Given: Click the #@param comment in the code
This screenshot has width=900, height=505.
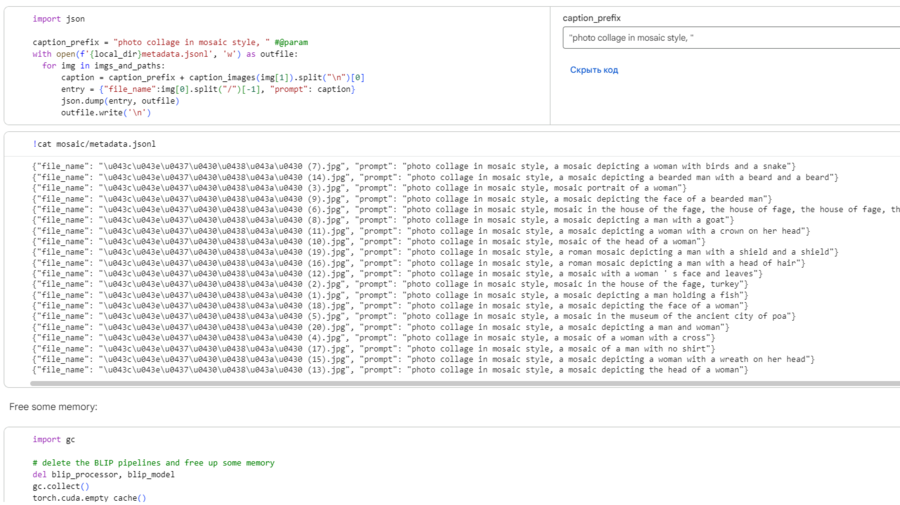Looking at the screenshot, I should [x=291, y=43].
